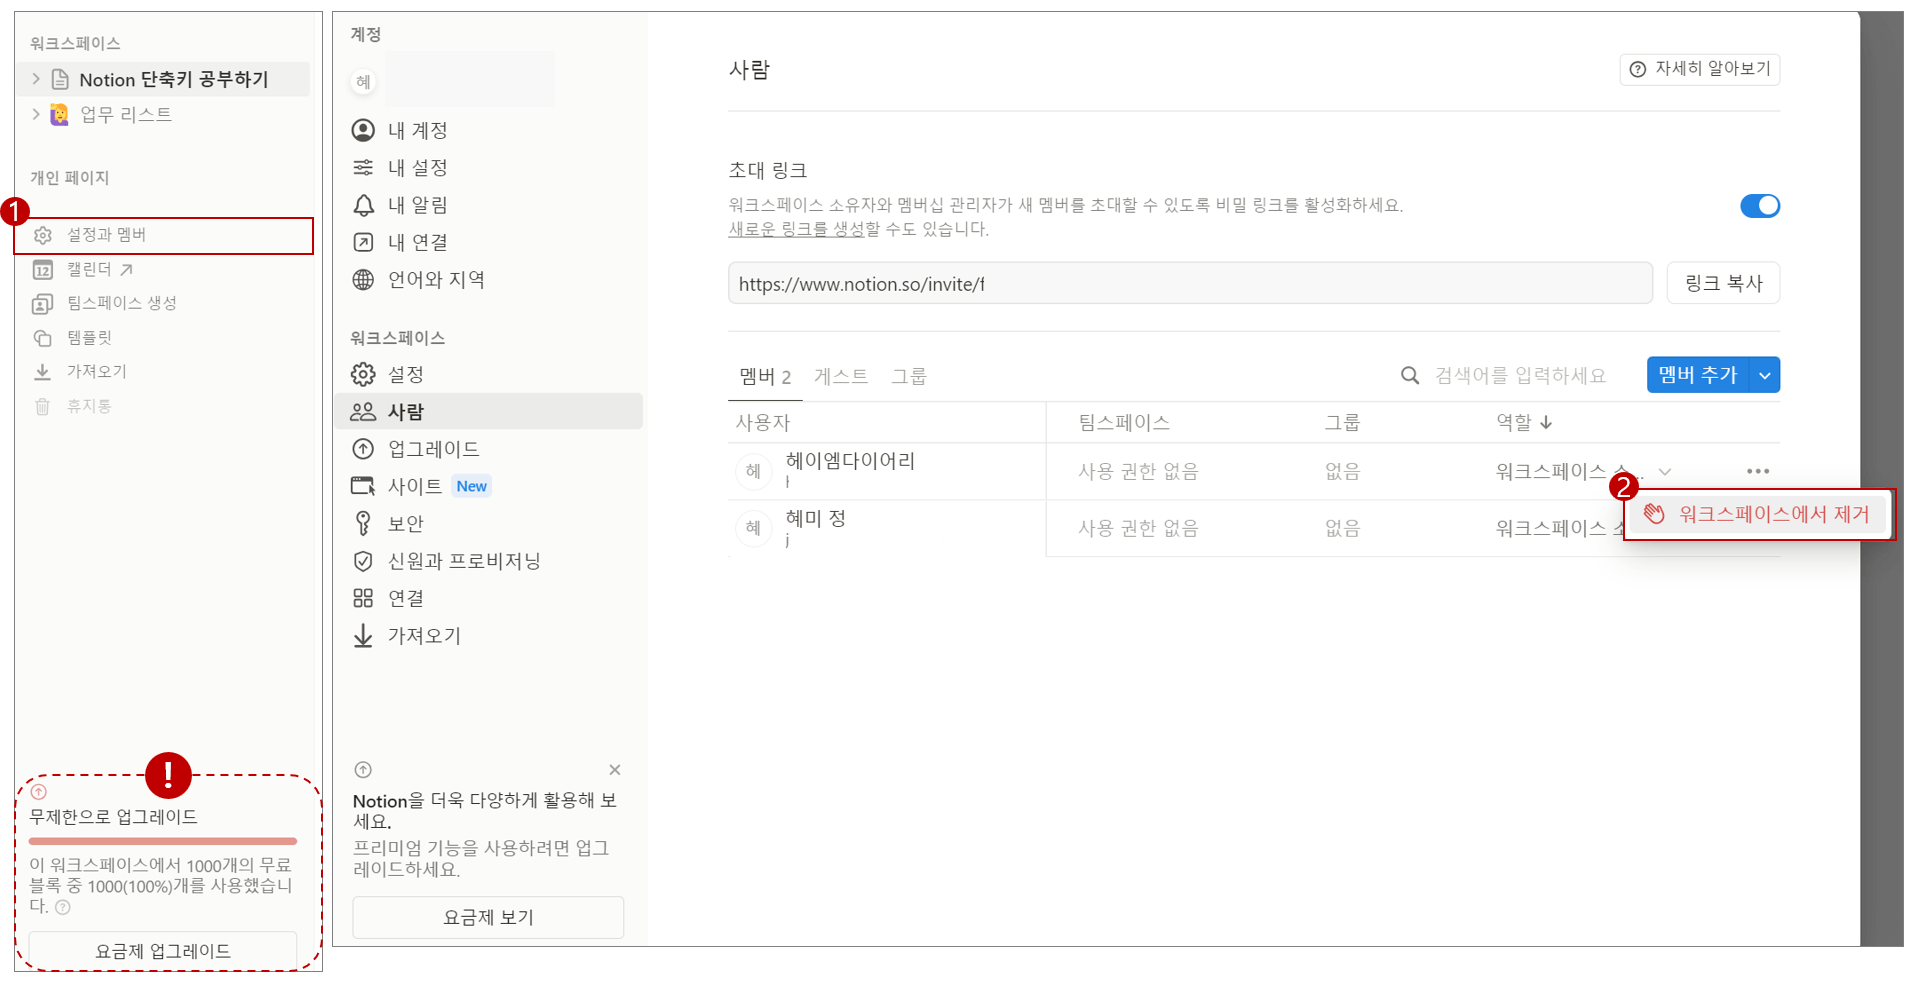Open the 업그레이드 up-arrow icon

tap(363, 449)
